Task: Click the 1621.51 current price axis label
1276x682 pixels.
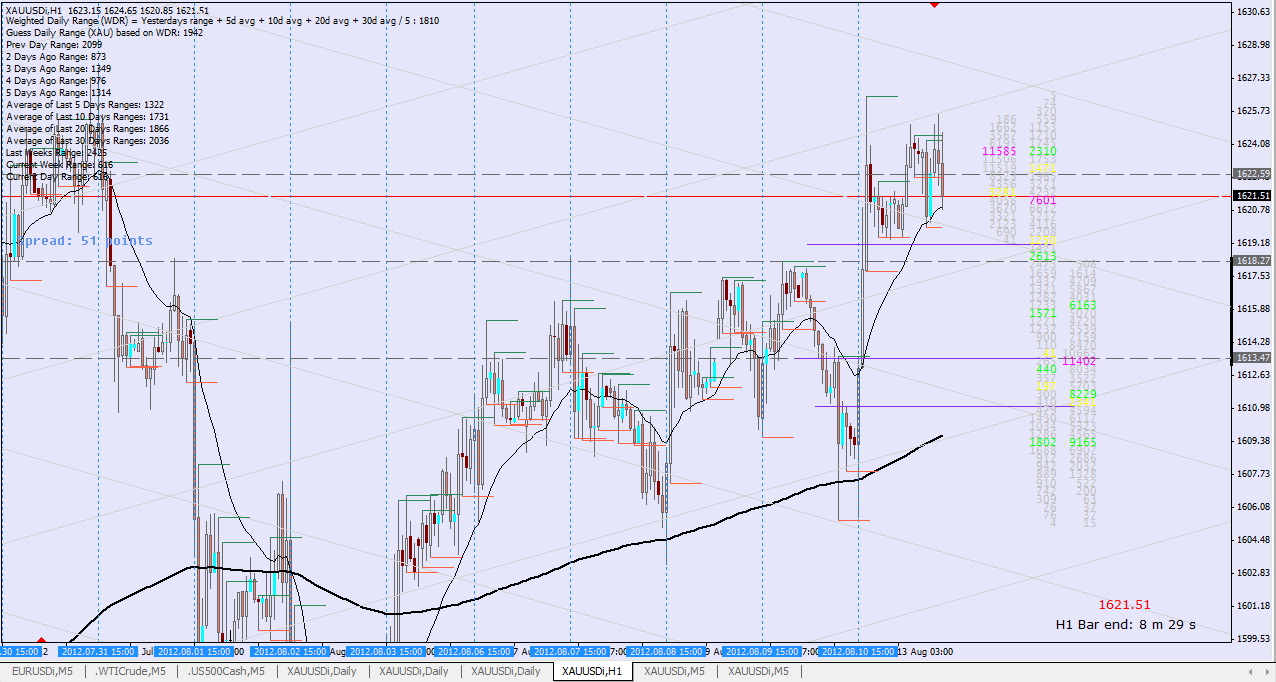Action: point(1253,196)
